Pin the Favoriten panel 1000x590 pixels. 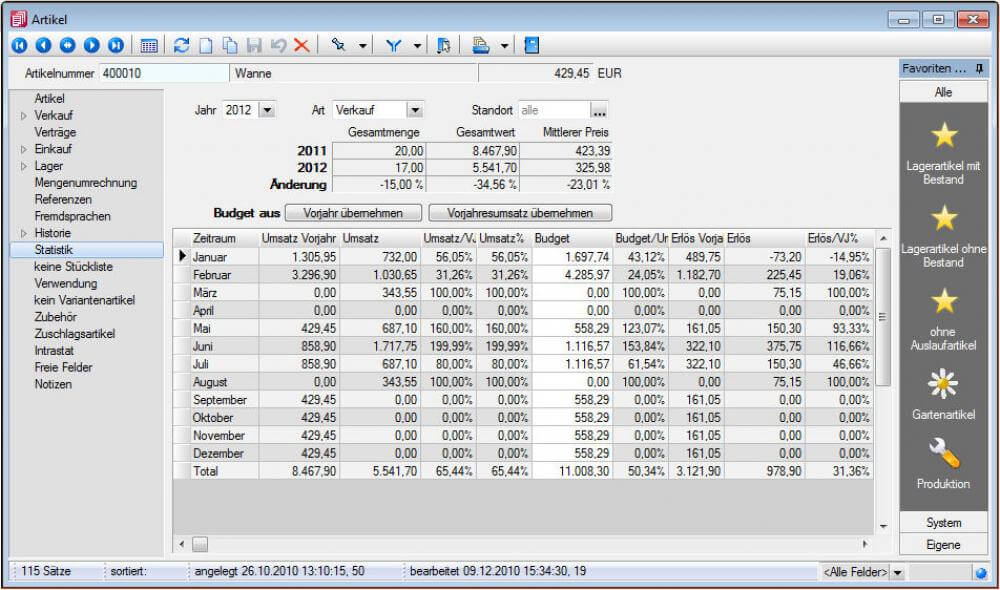click(x=979, y=68)
